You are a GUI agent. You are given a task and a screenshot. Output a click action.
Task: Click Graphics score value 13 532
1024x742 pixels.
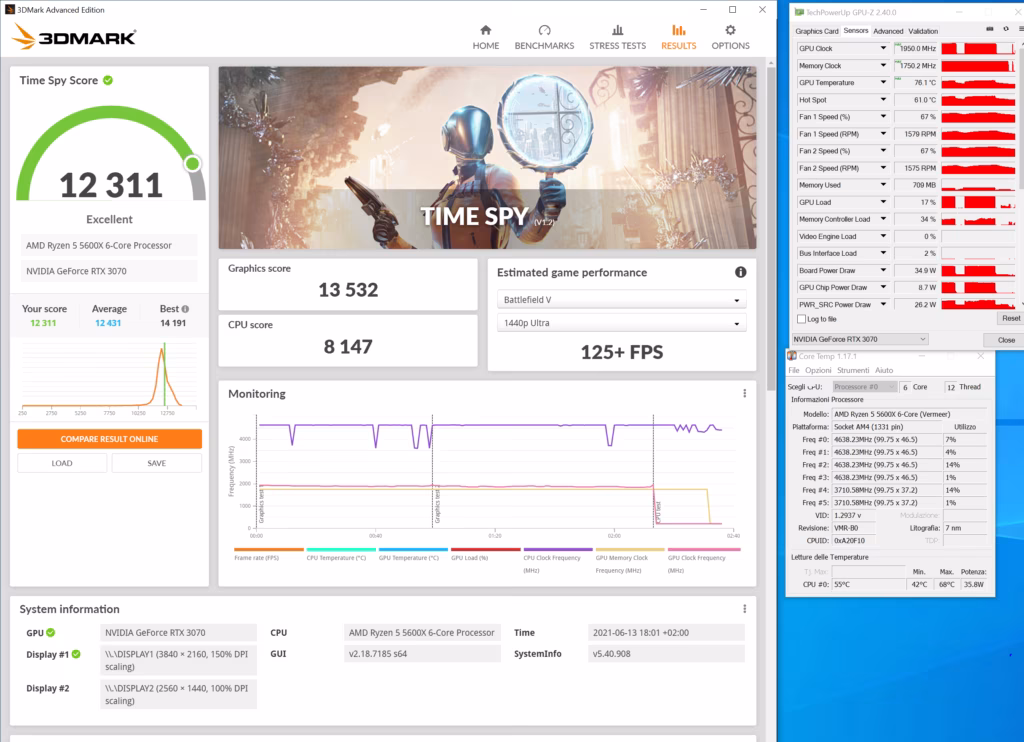348,289
